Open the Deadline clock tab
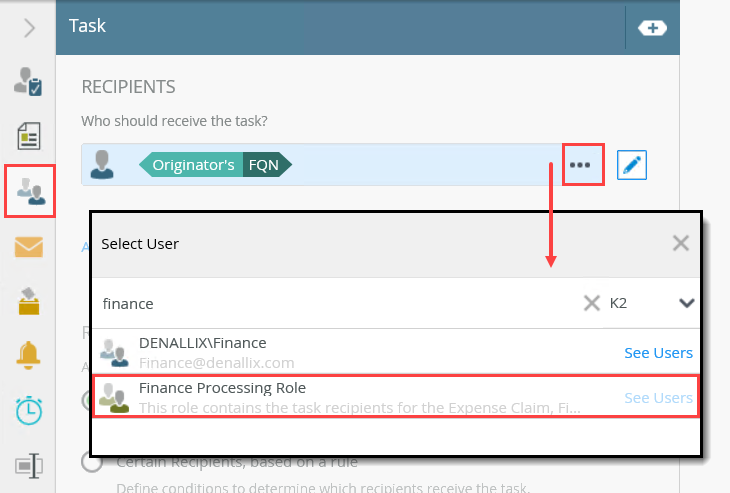Image resolution: width=730 pixels, height=493 pixels. [x=28, y=410]
